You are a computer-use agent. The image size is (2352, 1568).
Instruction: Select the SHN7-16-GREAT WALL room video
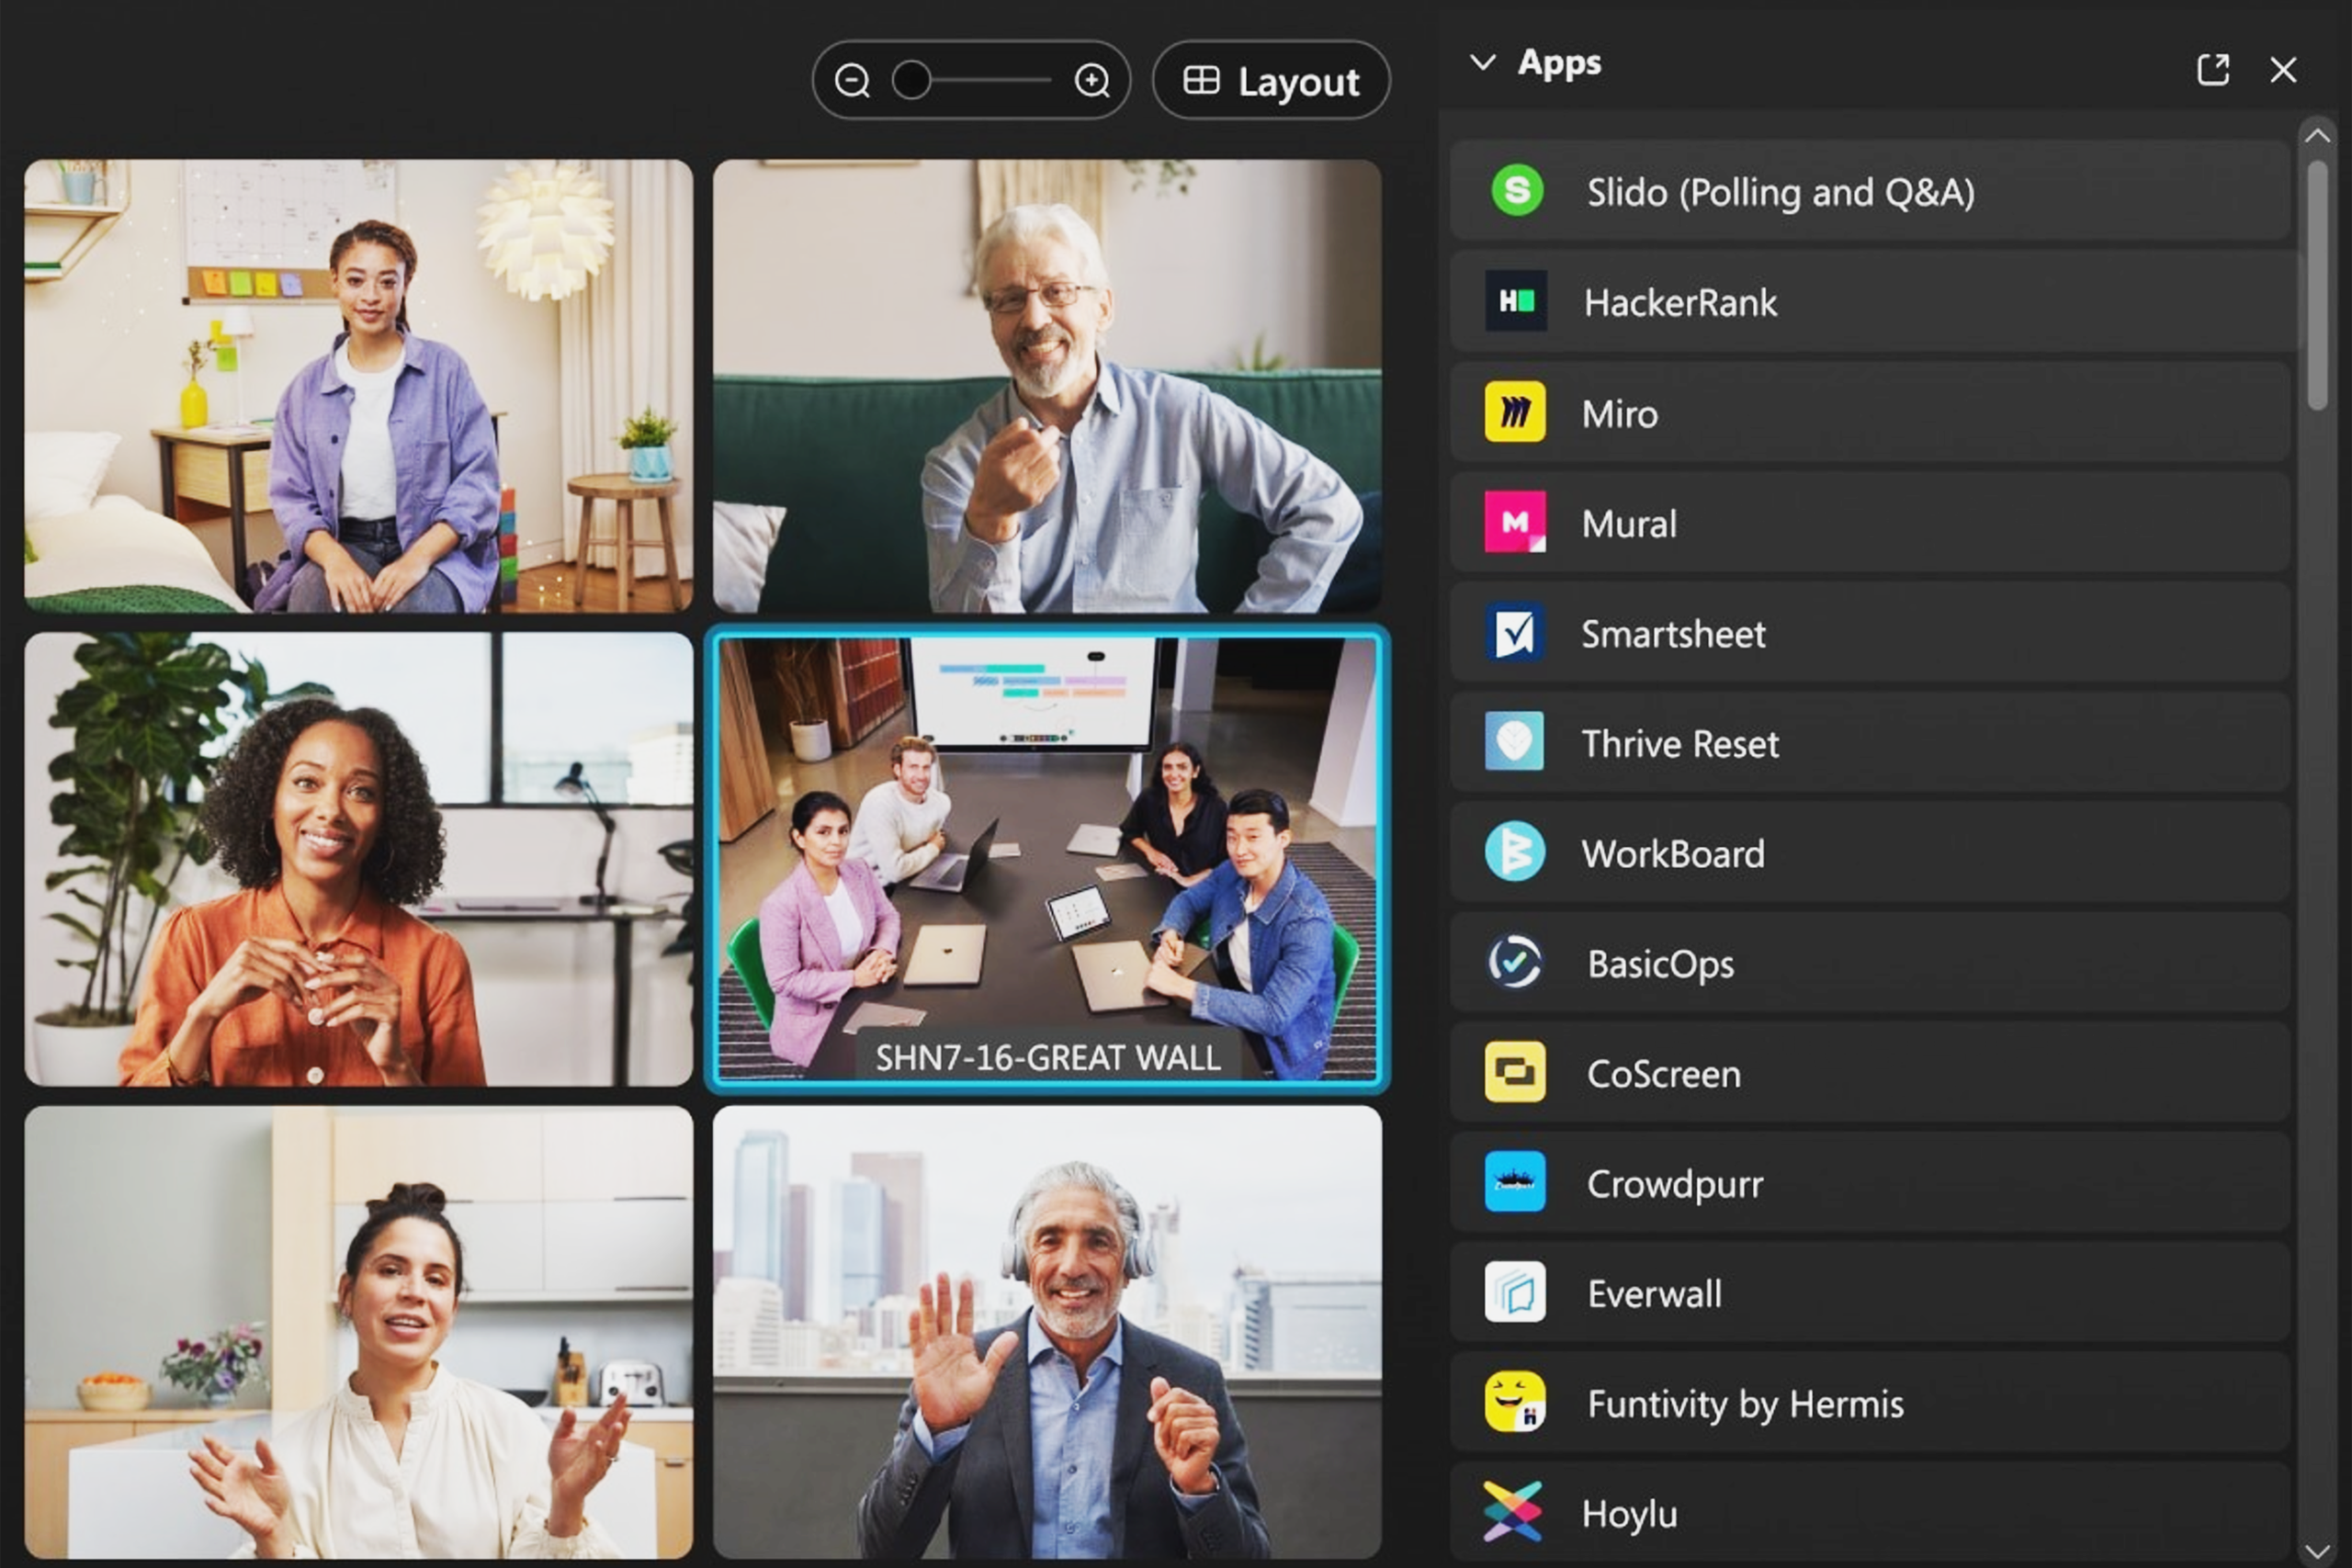click(1047, 858)
